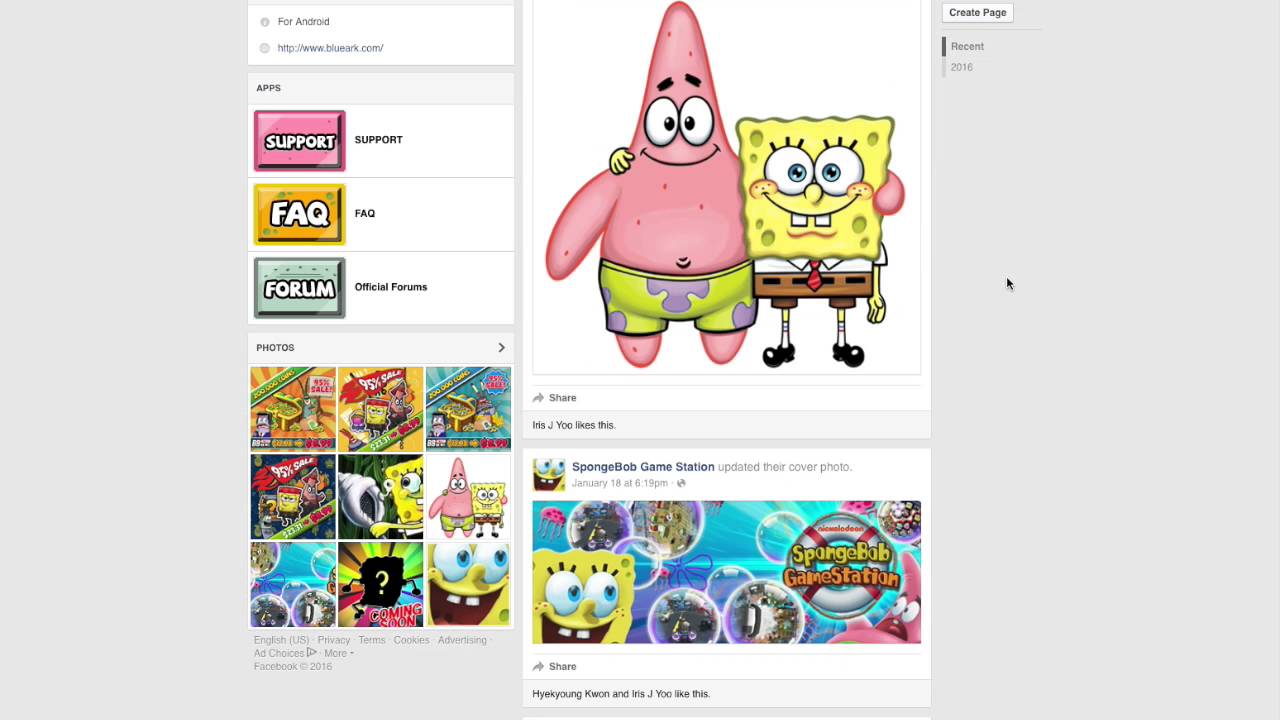1280x720 pixels.
Task: Expand the More footer dropdown
Action: coord(338,653)
